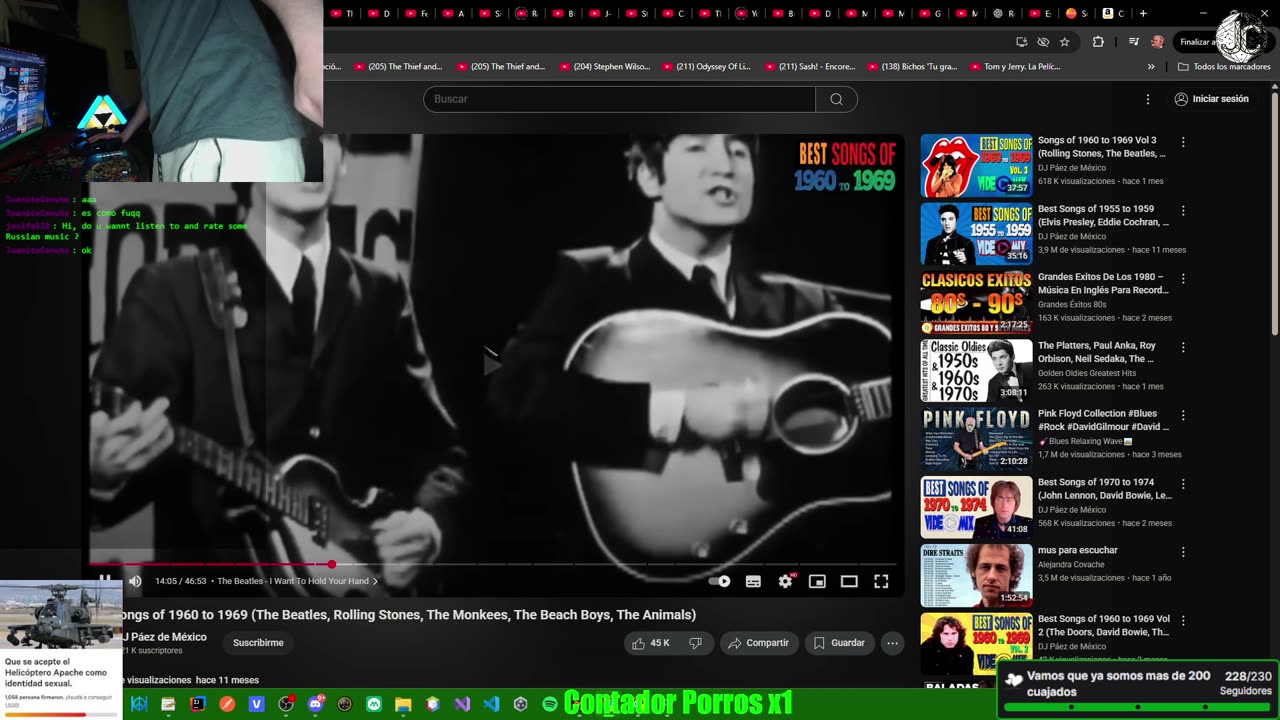
Task: Open the blue V app in taskbar
Action: [x=256, y=704]
